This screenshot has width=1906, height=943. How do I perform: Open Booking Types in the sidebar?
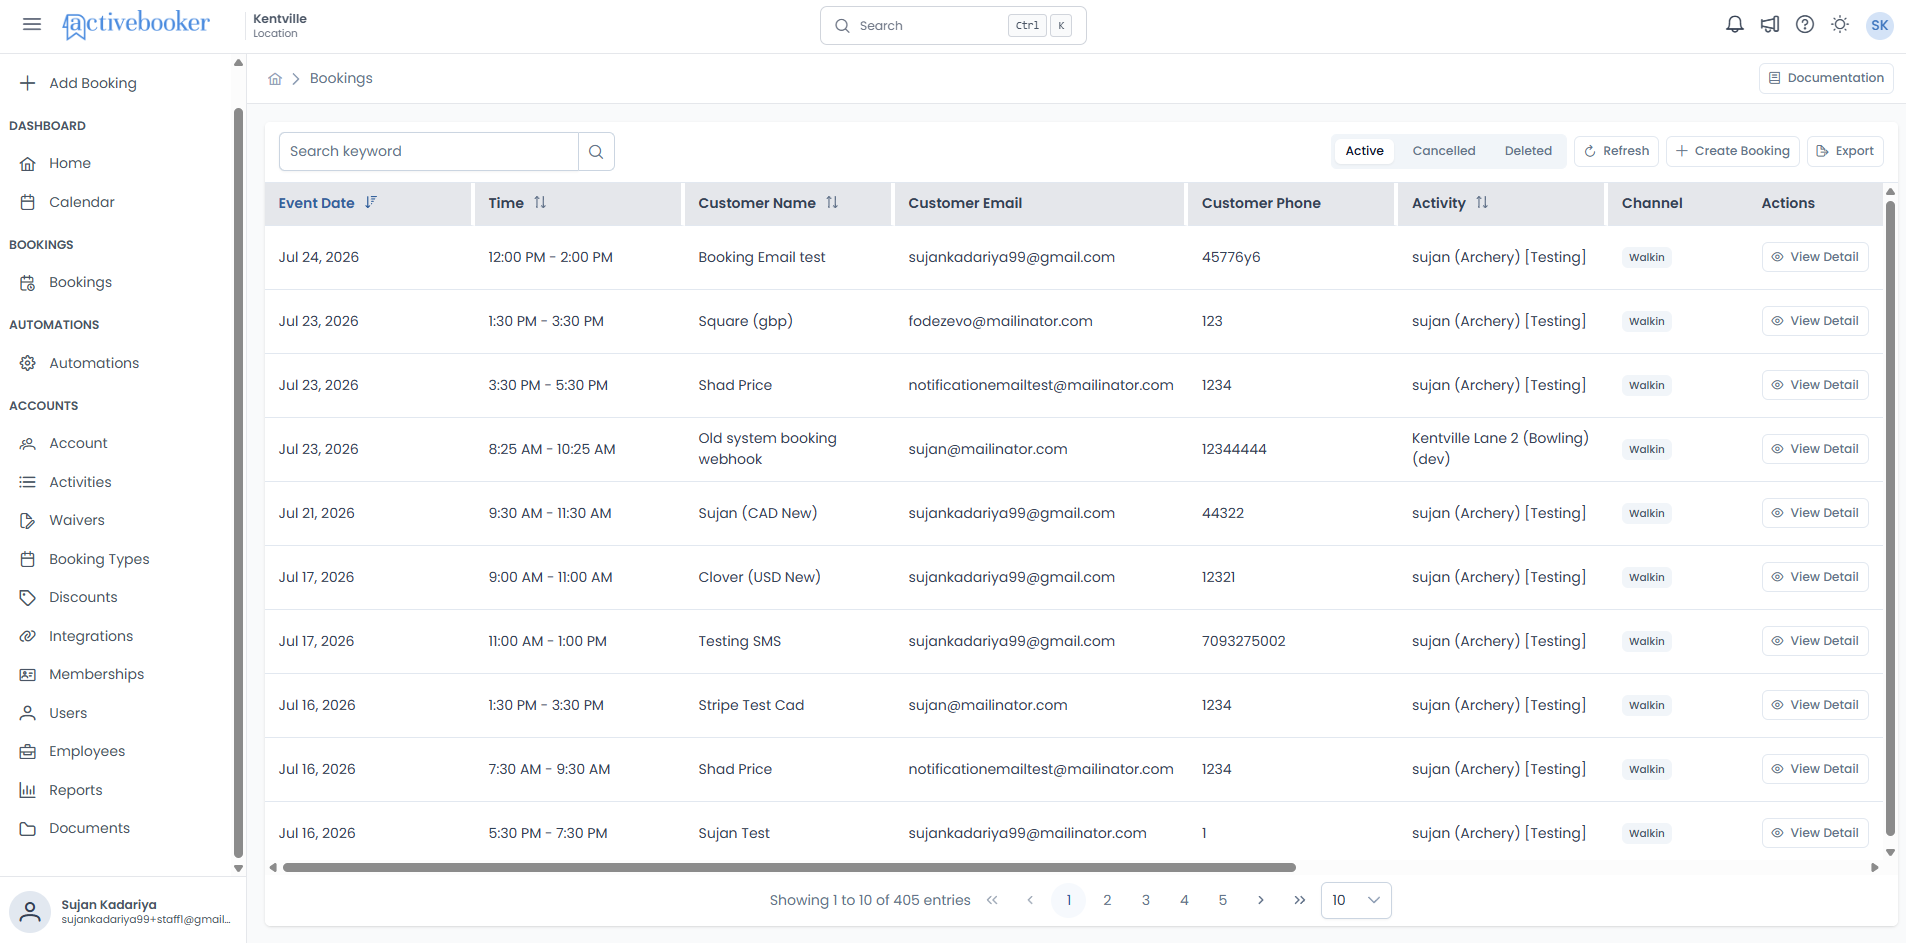(x=99, y=559)
